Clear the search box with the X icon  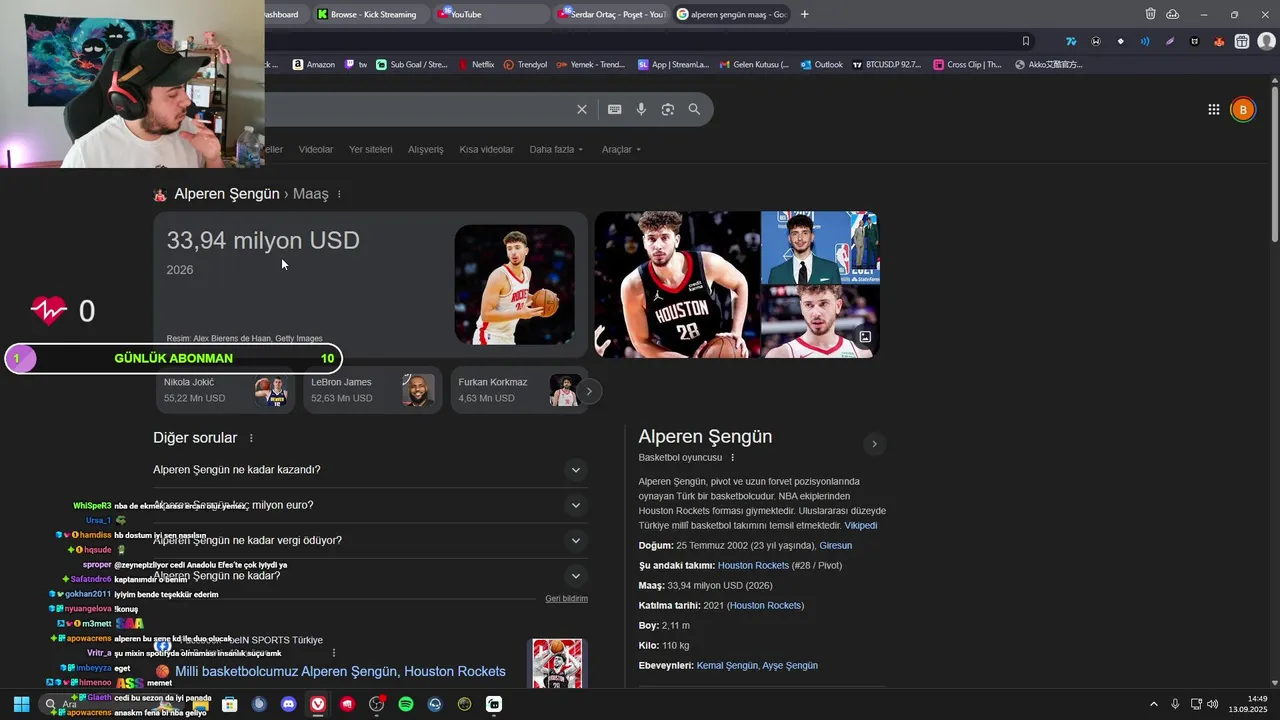click(x=582, y=109)
